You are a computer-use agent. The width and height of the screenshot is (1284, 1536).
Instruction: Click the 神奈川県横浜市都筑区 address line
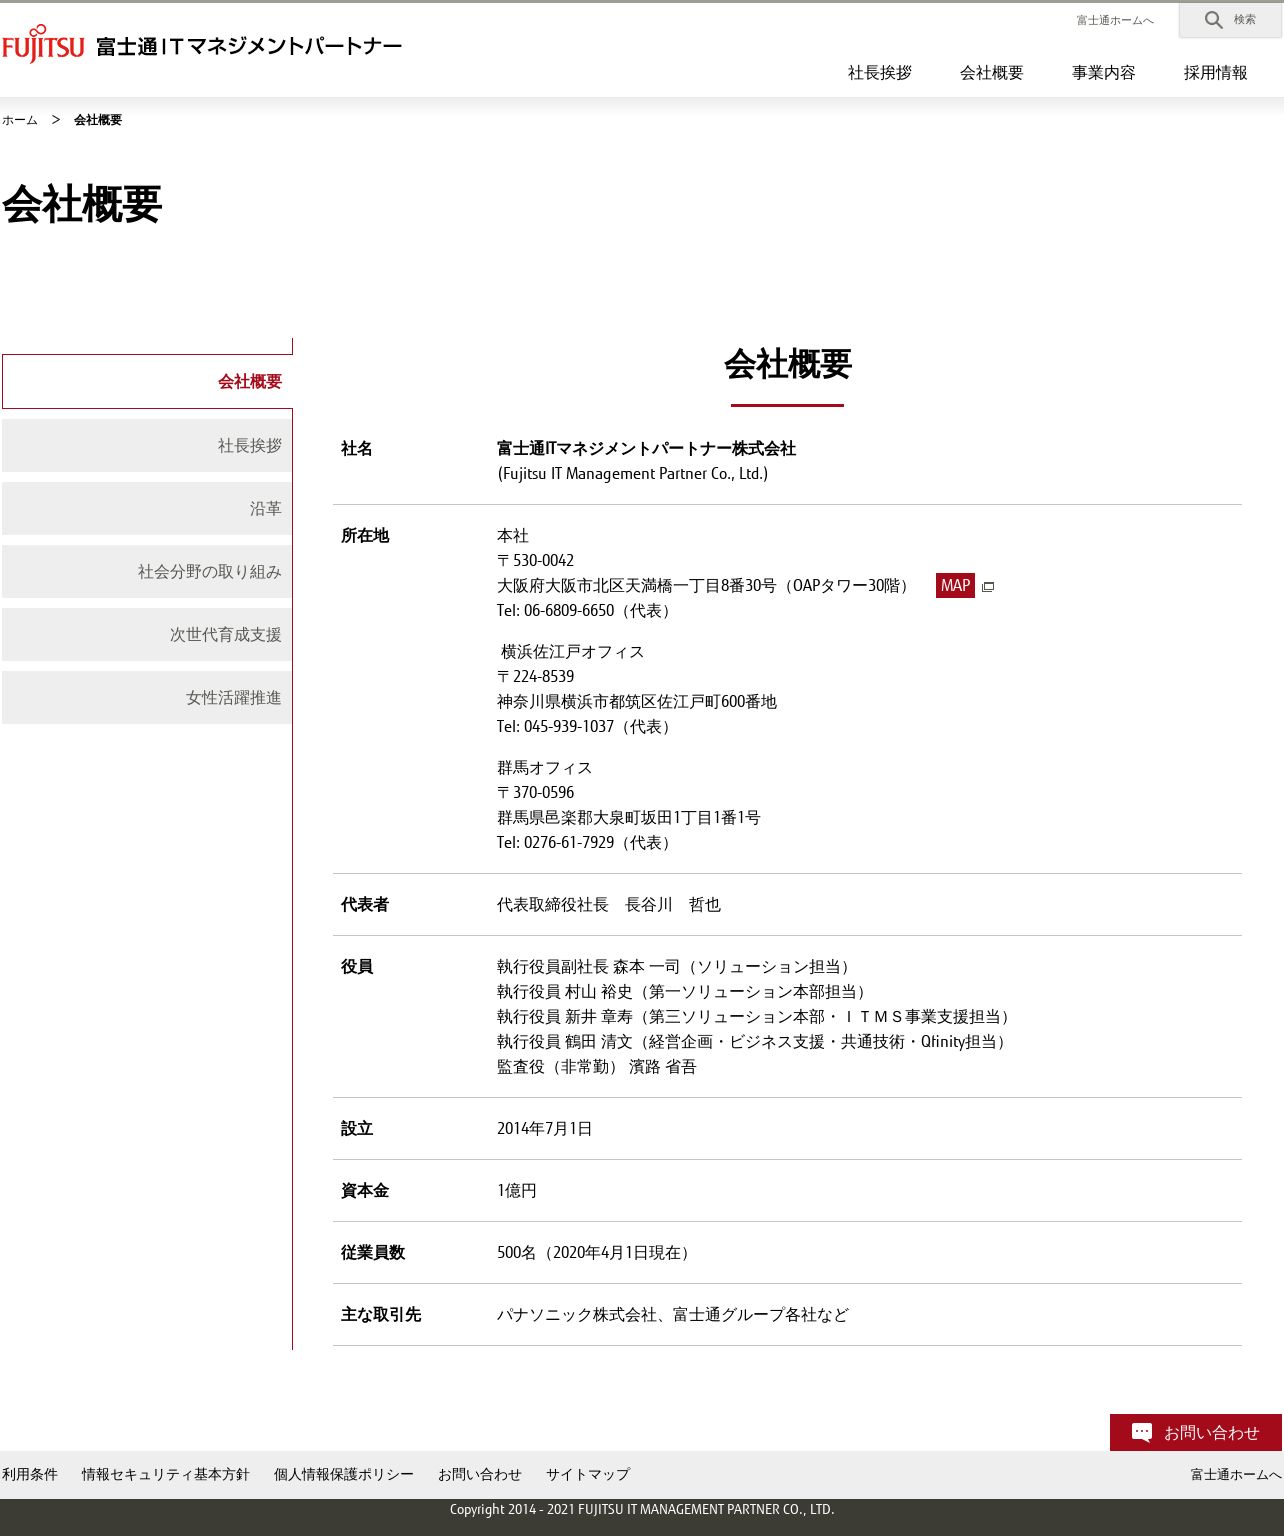[x=637, y=702]
